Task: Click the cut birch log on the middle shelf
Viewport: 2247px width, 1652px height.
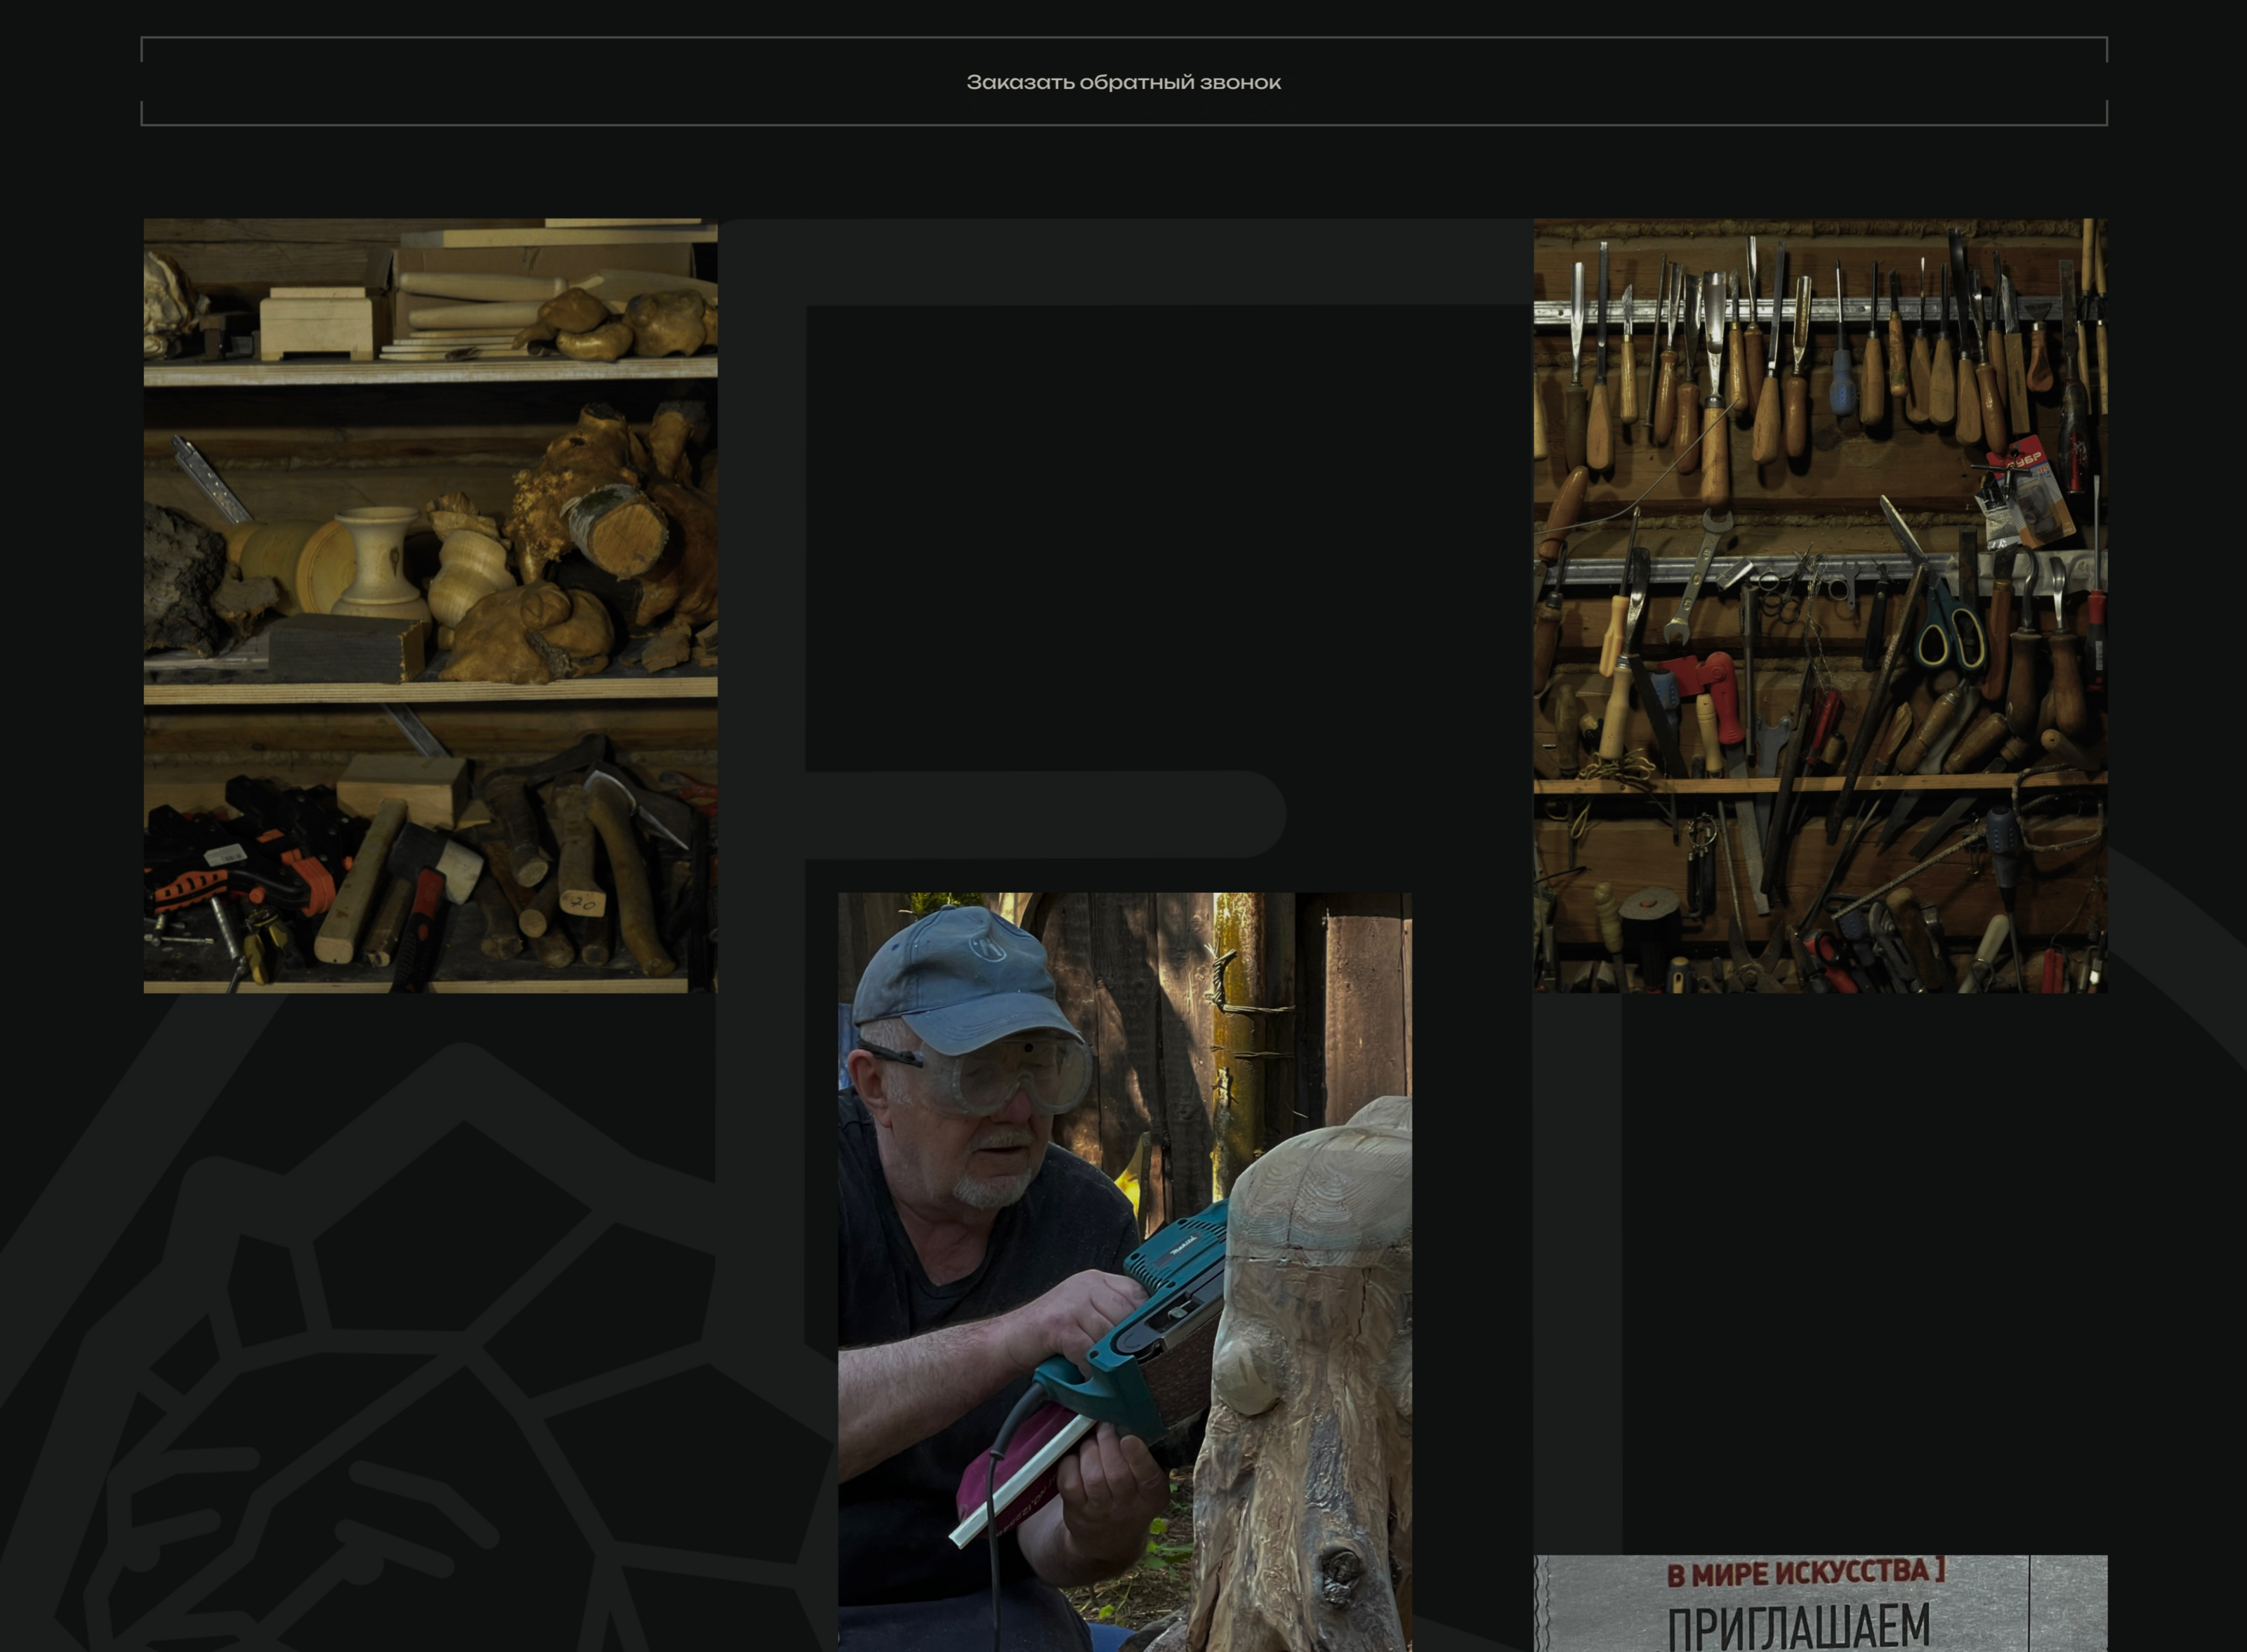Action: click(x=618, y=530)
